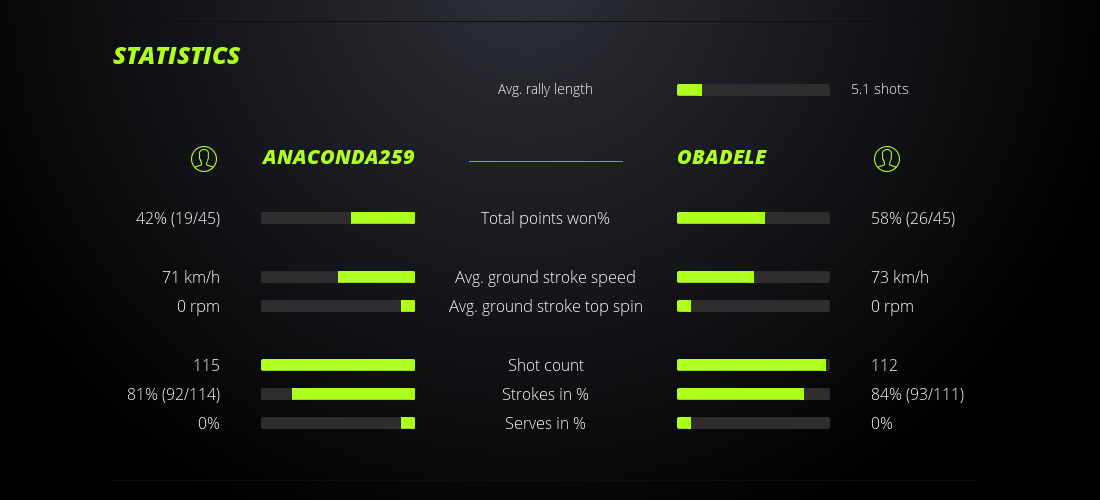Click the Total points won% label
This screenshot has height=500, width=1100.
point(545,218)
